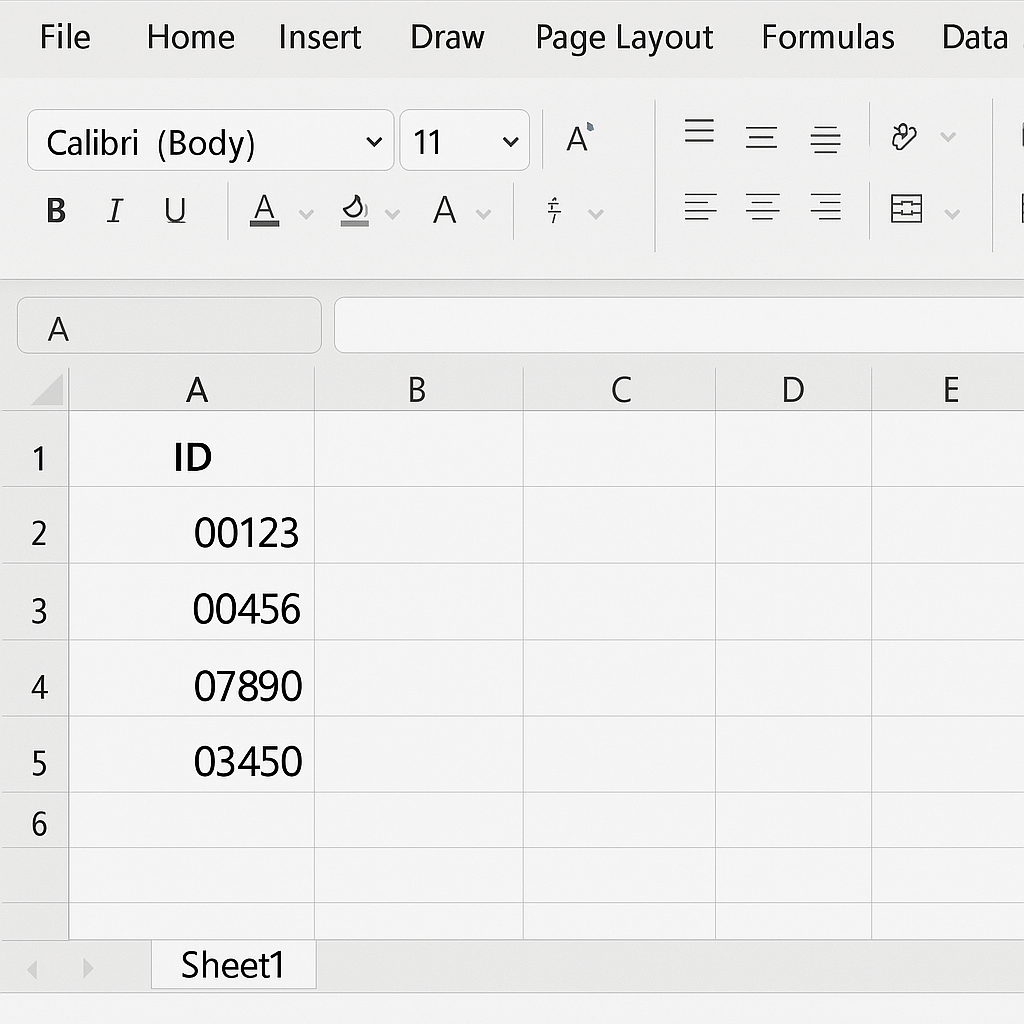Click the increase font size icon
This screenshot has width=1024, height=1024.
point(579,138)
